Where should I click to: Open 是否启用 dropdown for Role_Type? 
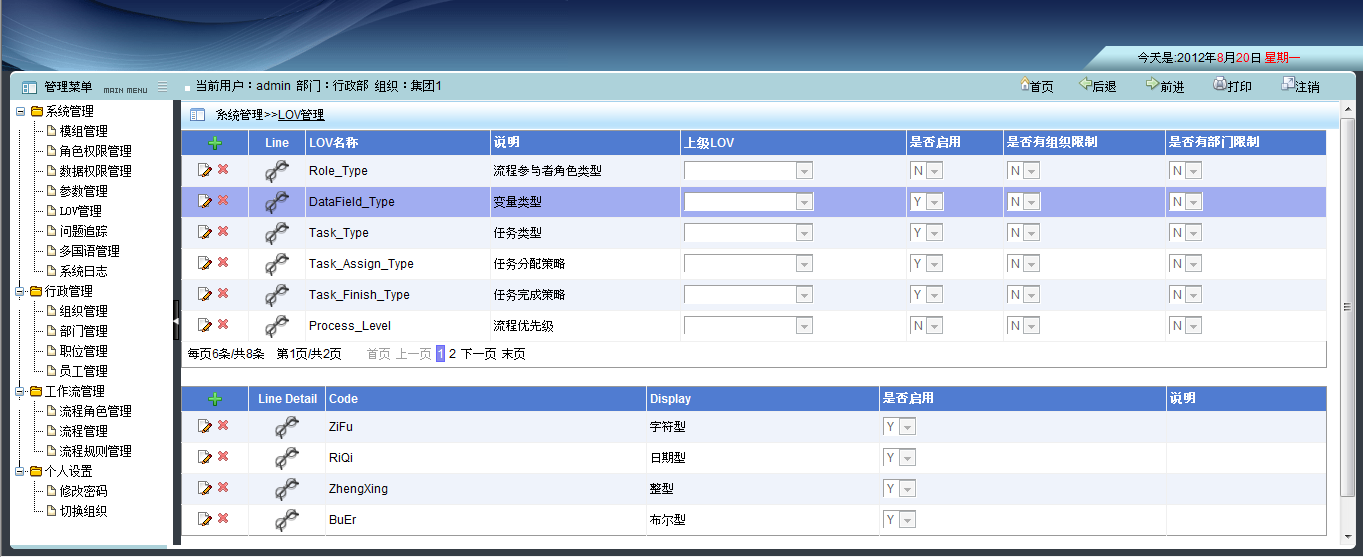pos(927,171)
